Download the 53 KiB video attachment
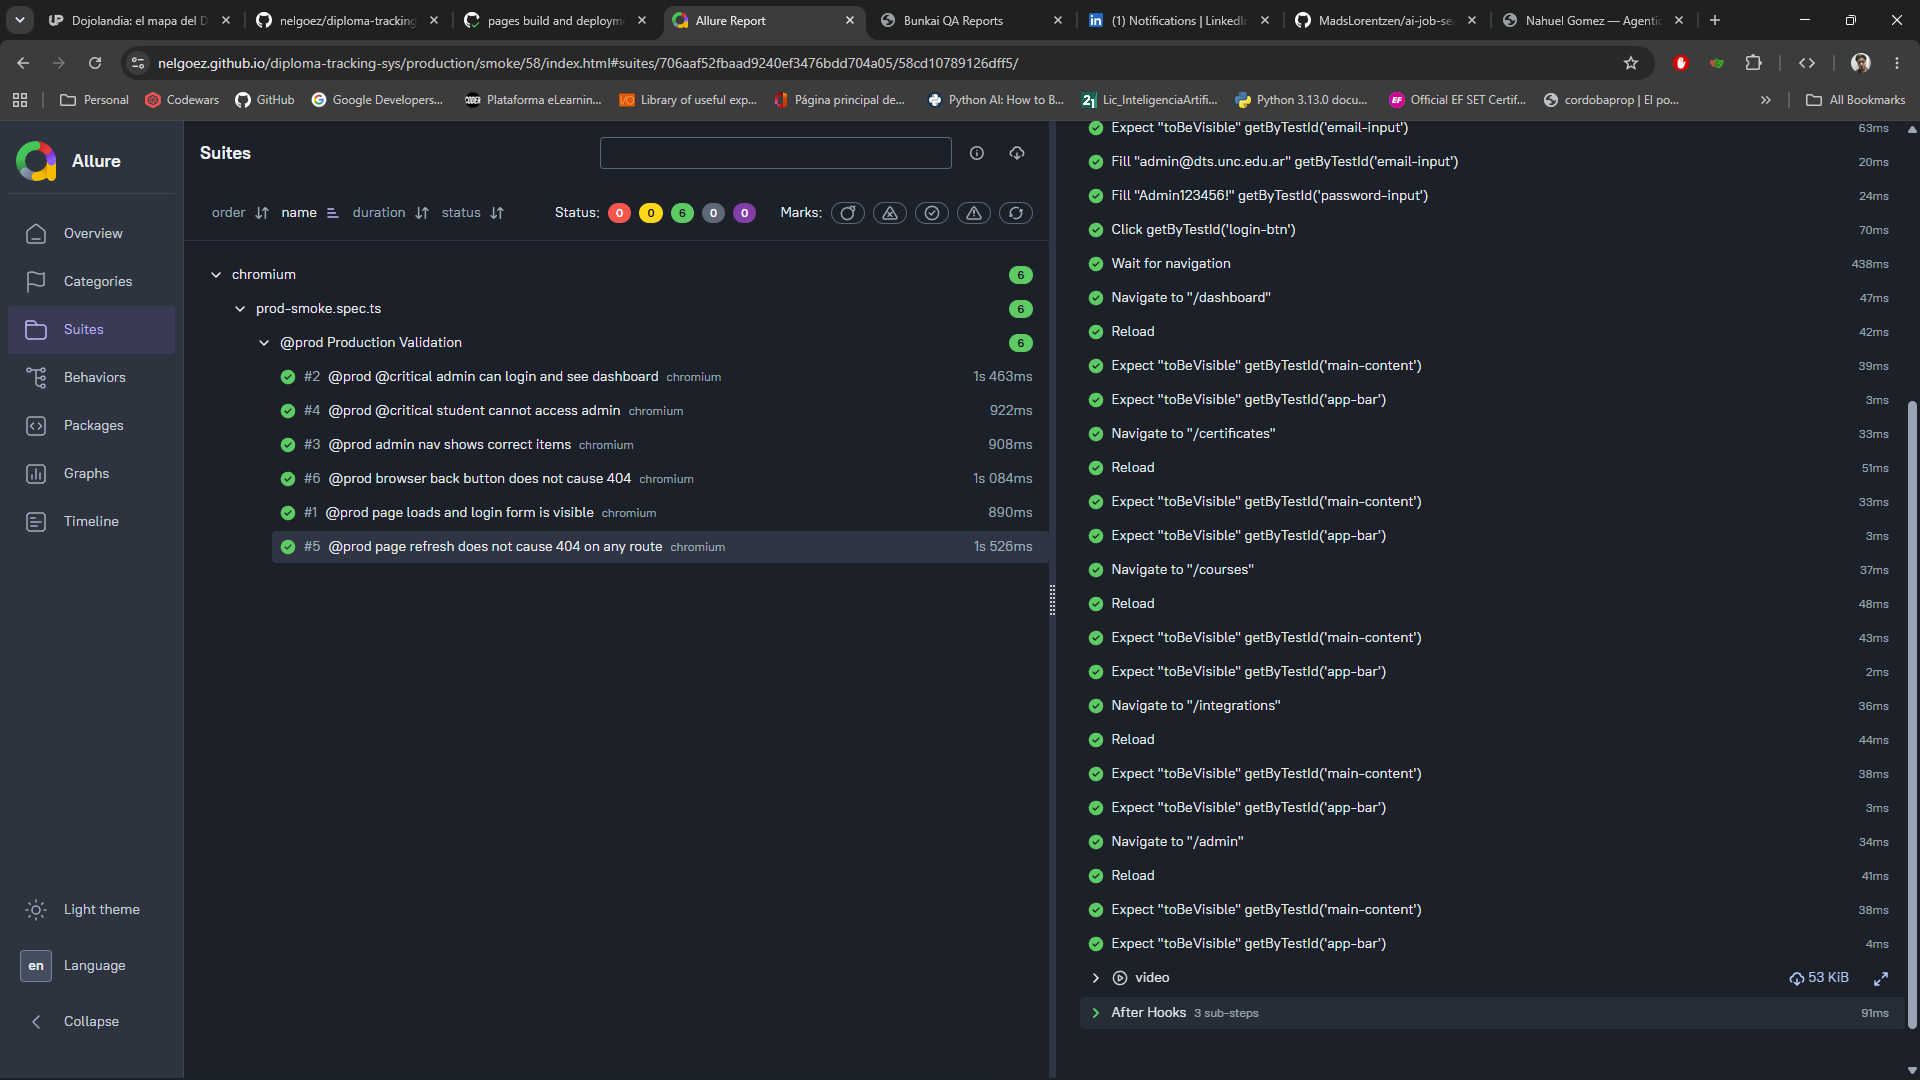The height and width of the screenshot is (1080, 1920). 1818,978
